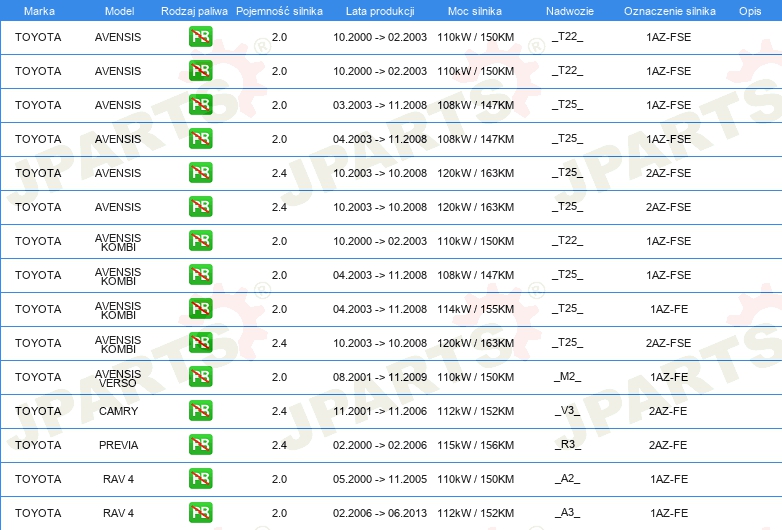Click the fuel icon in the RAV 4 _A3_ row
This screenshot has width=782, height=530.
click(200, 513)
